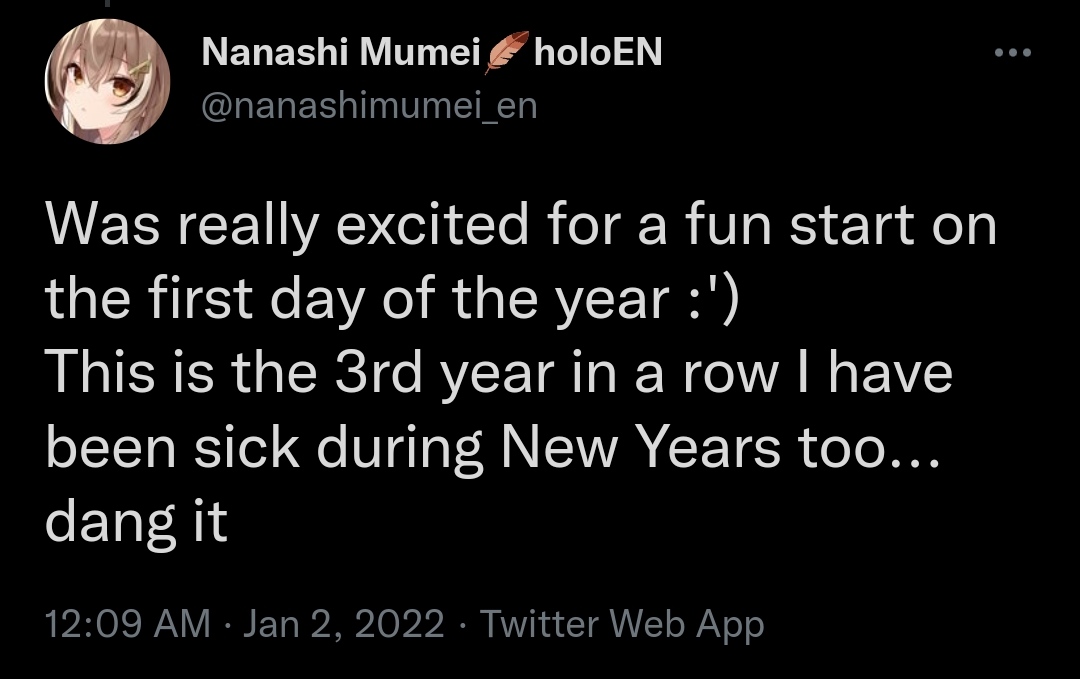
Task: Click the 12:09 AM timestamp
Action: [x=128, y=624]
